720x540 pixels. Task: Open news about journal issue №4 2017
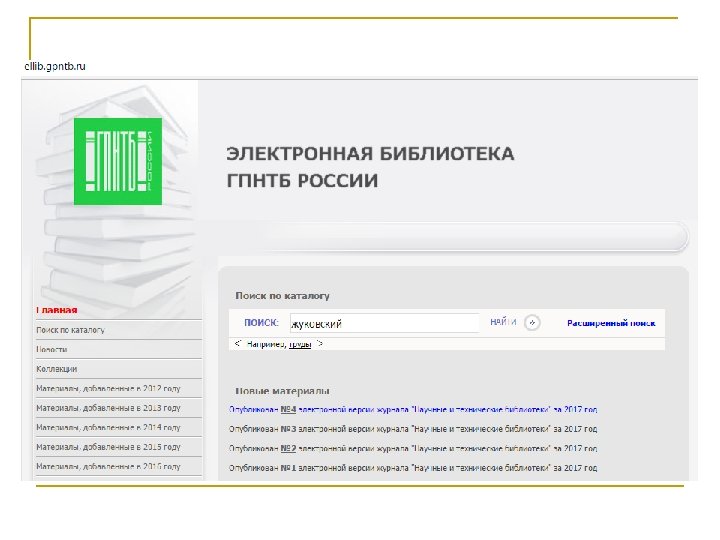(413, 409)
